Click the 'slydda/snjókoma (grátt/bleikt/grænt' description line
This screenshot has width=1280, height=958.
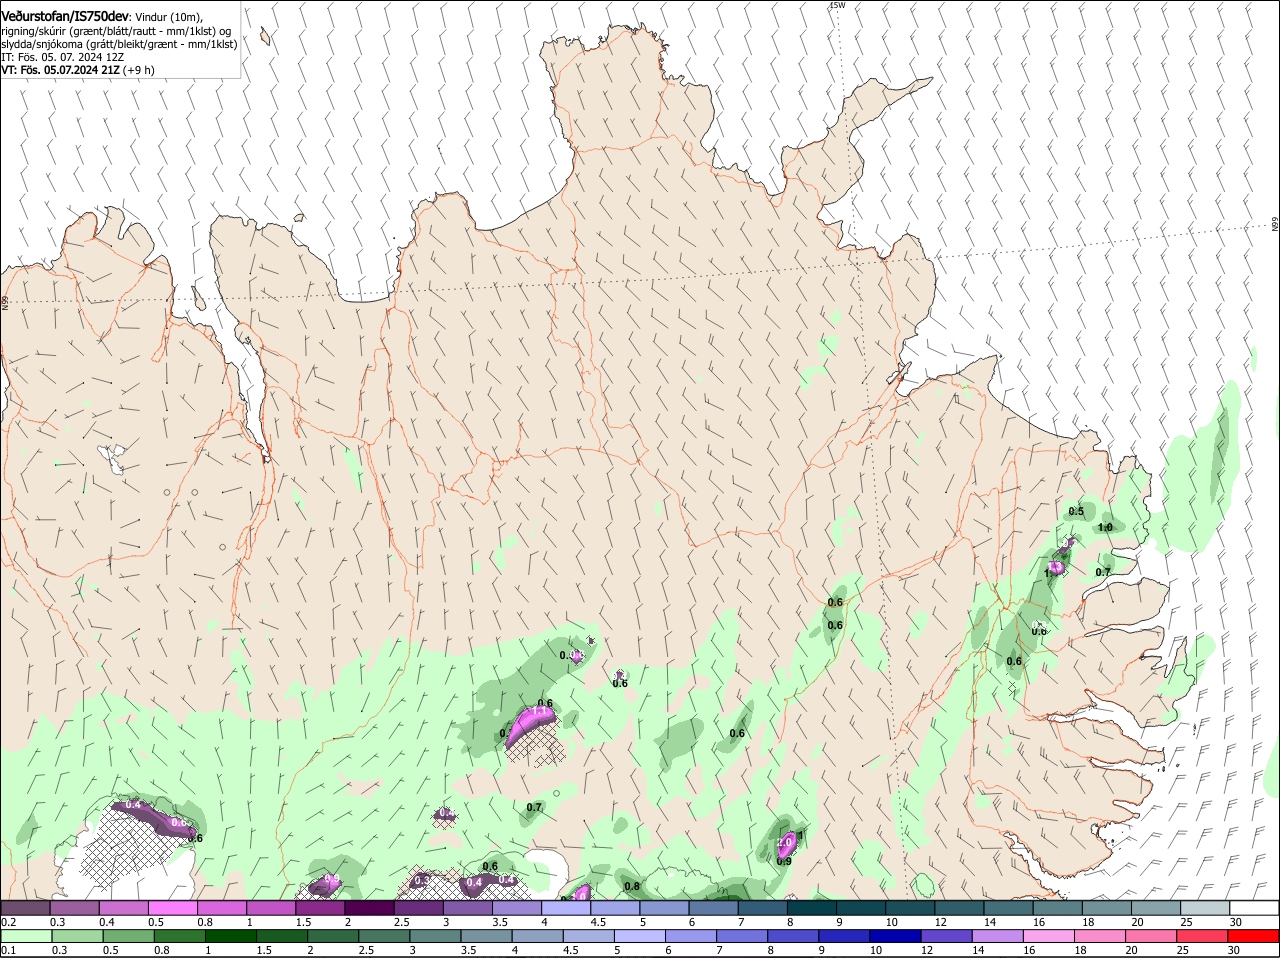(119, 44)
